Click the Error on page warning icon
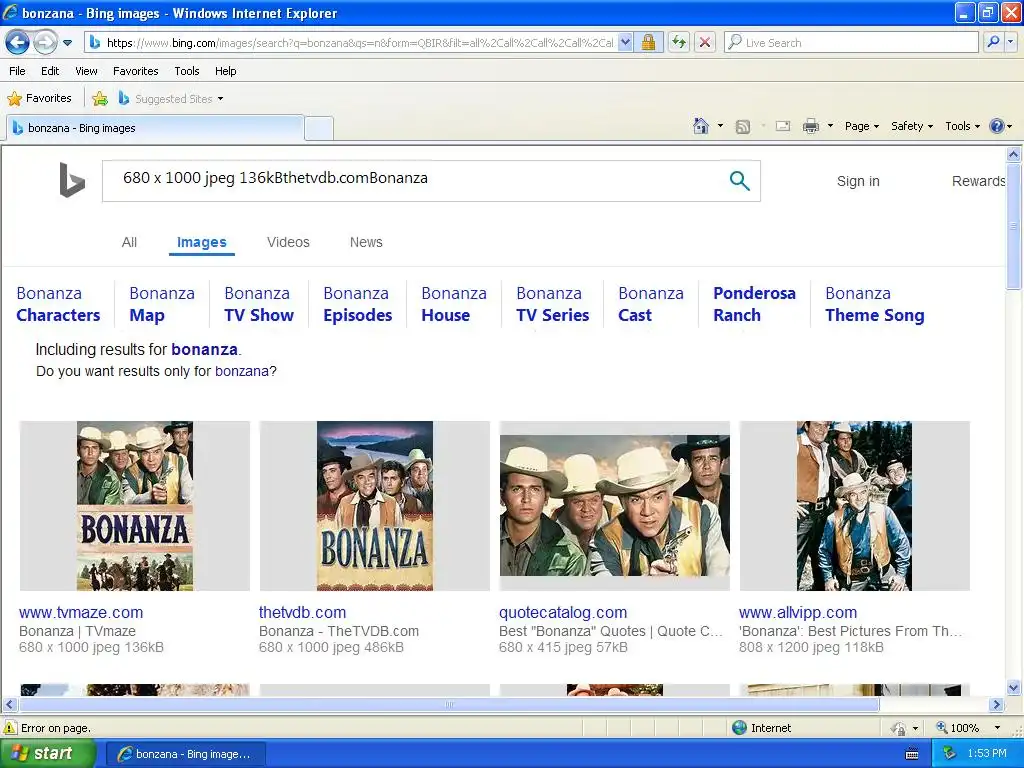The image size is (1024, 768). (x=10, y=728)
